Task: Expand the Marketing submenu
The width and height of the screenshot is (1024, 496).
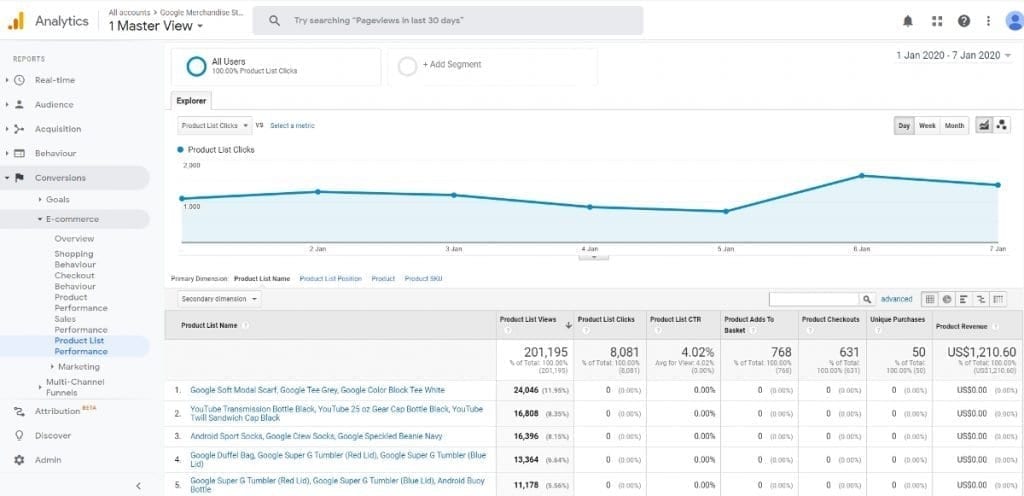Action: click(52, 367)
